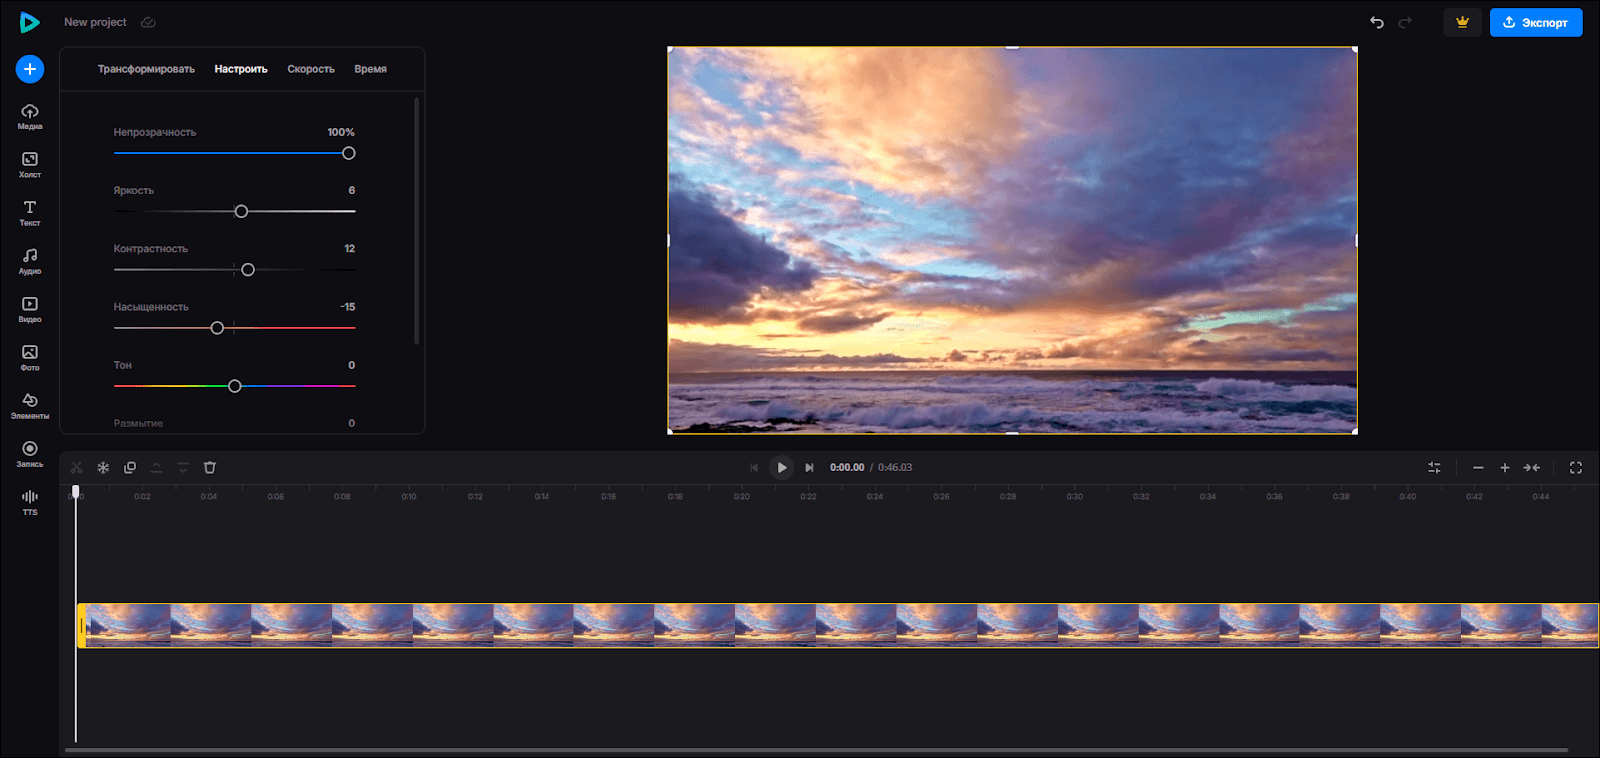Image resolution: width=1600 pixels, height=758 pixels.
Task: Click the saturation value -15
Action: 347,307
